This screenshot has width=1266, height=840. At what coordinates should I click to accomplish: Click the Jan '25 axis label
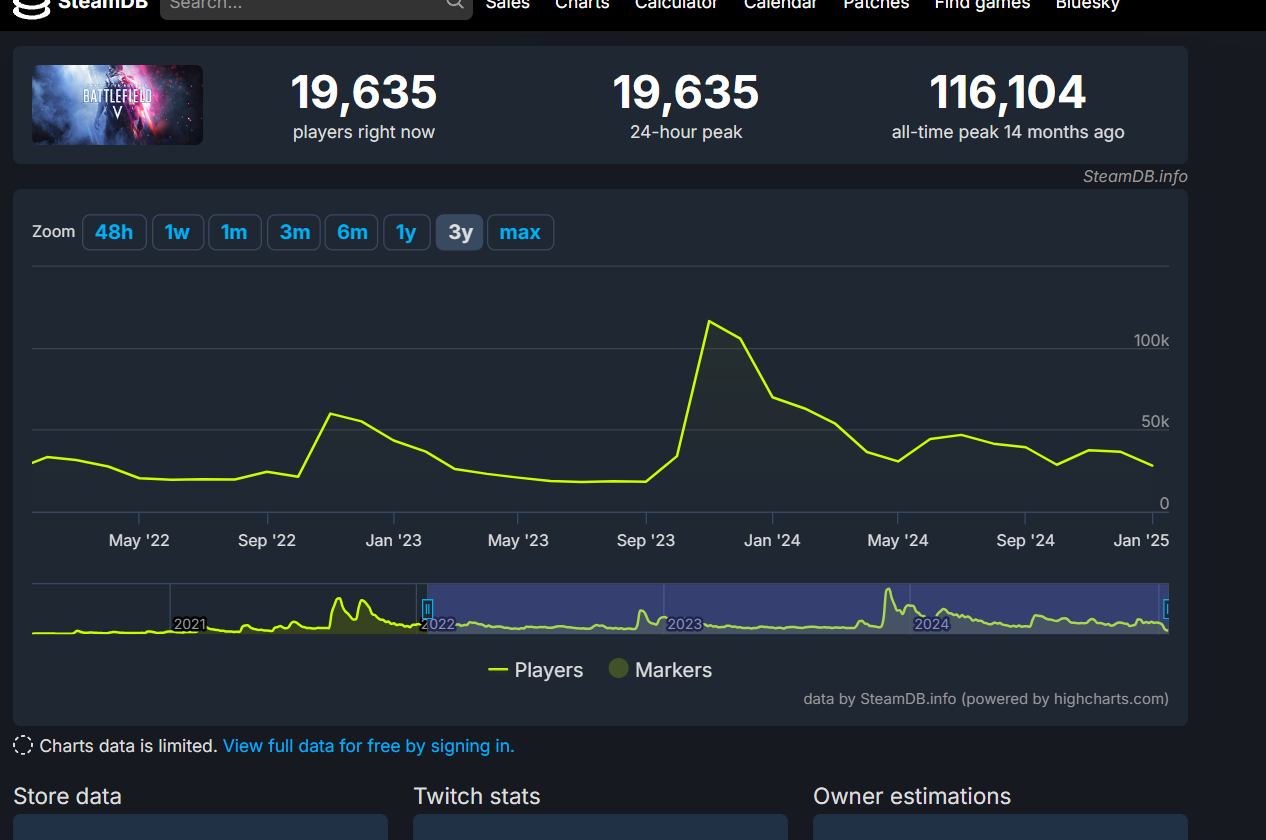1141,541
